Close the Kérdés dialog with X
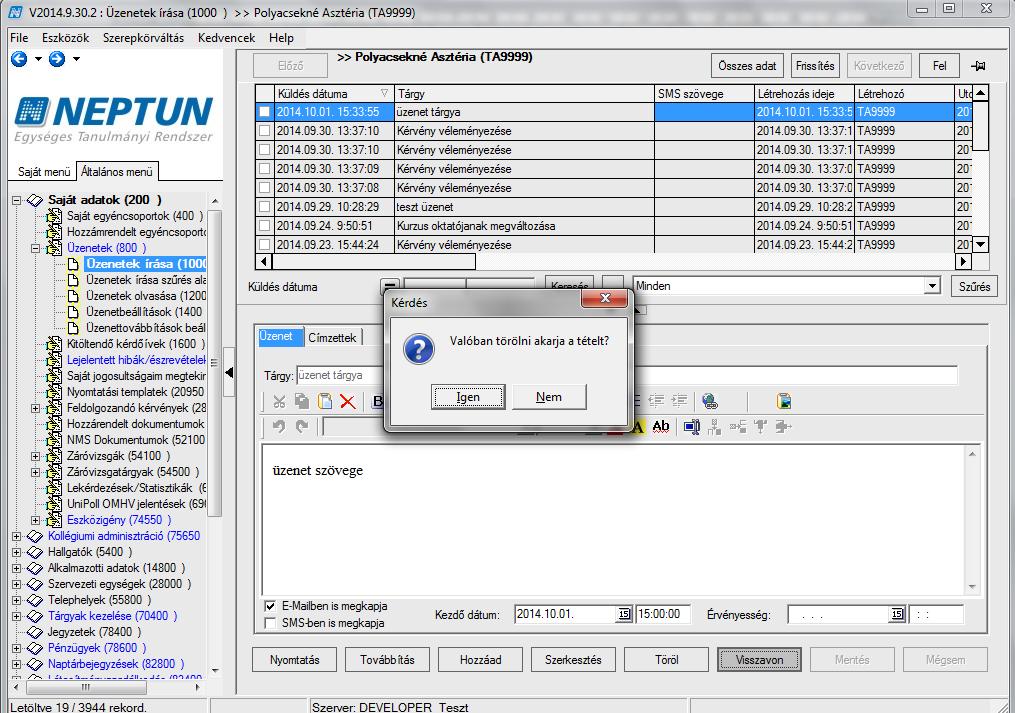Image resolution: width=1015 pixels, height=713 pixels. tap(605, 298)
